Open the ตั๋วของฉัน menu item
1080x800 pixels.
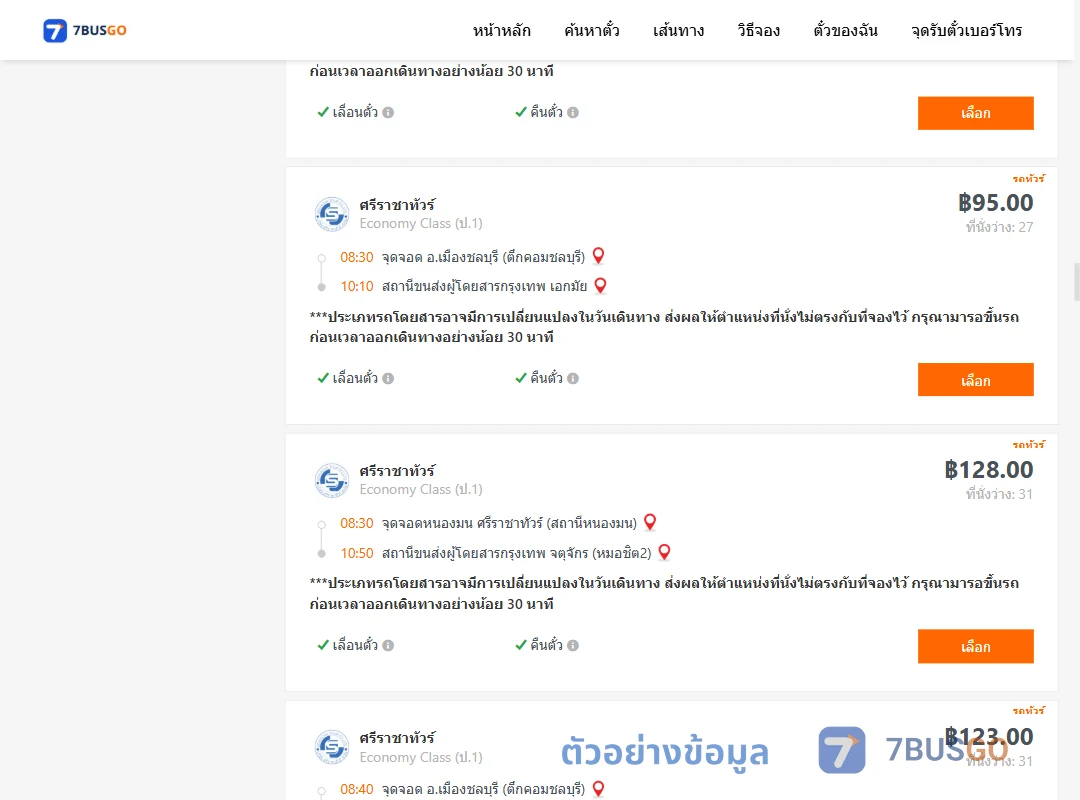(845, 30)
